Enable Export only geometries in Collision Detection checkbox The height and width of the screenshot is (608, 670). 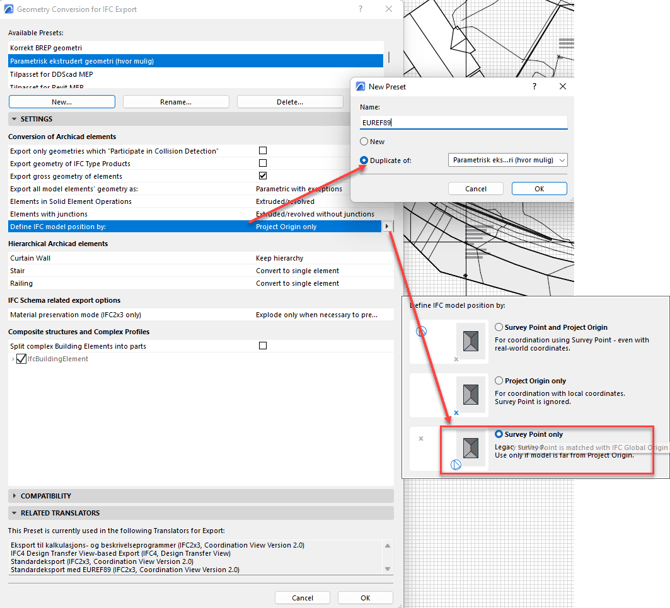coord(263,151)
